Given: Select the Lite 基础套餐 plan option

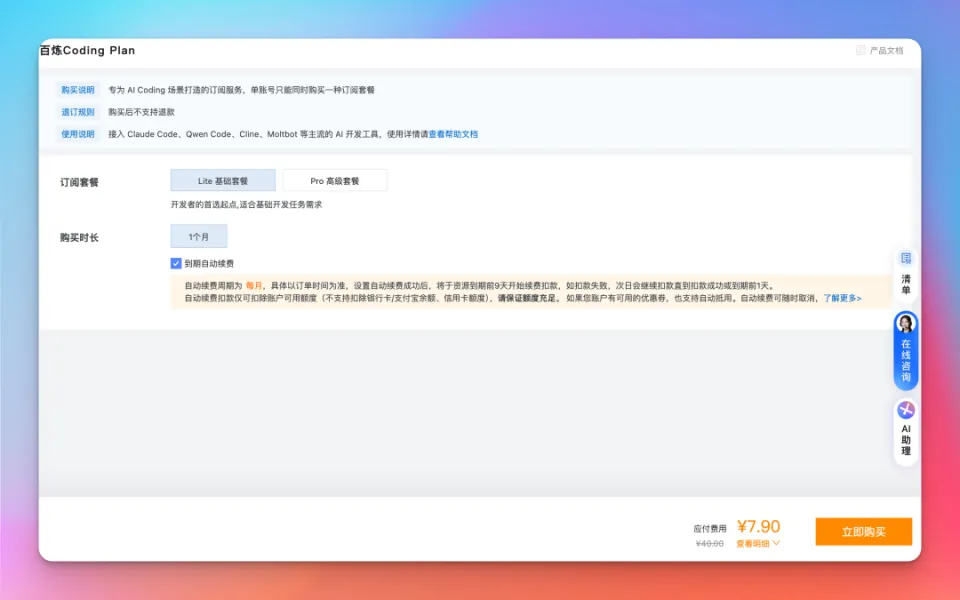Looking at the screenshot, I should 223,181.
